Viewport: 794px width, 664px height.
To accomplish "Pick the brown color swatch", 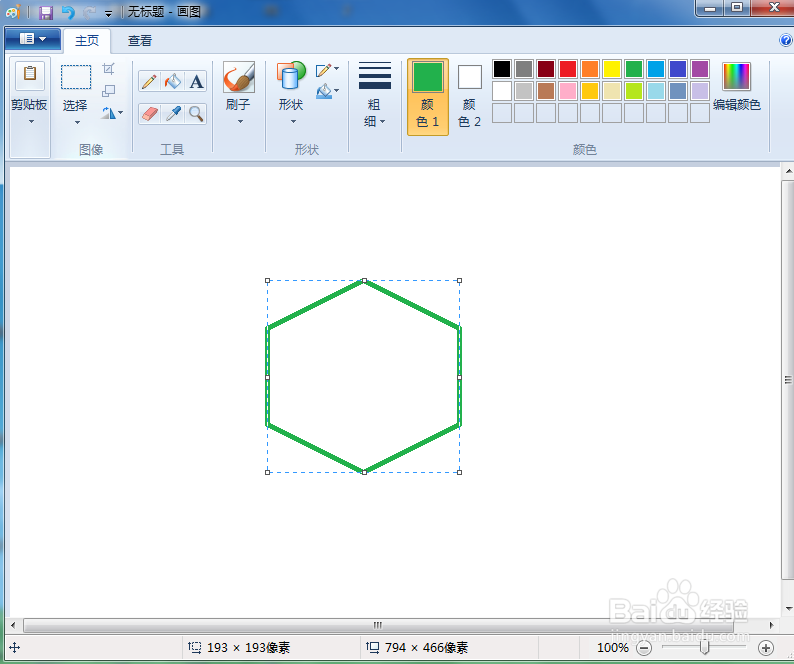I will click(x=546, y=91).
